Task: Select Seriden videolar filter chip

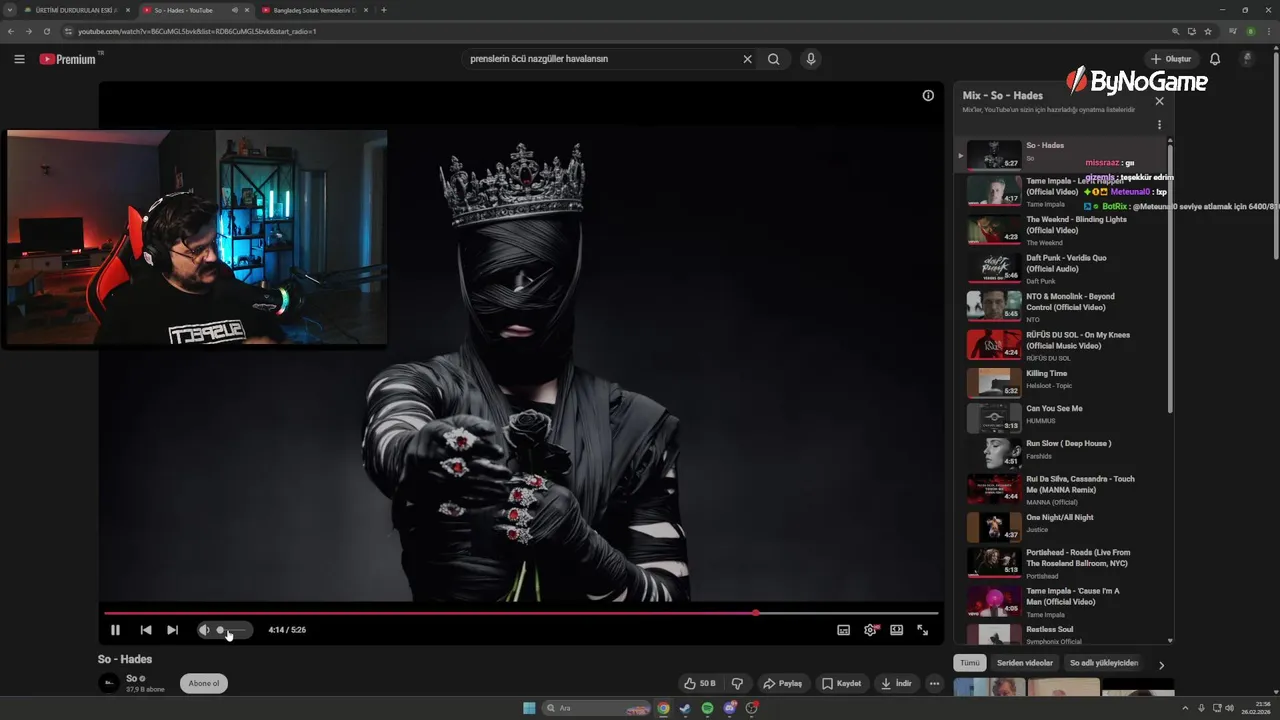Action: 1025,663
